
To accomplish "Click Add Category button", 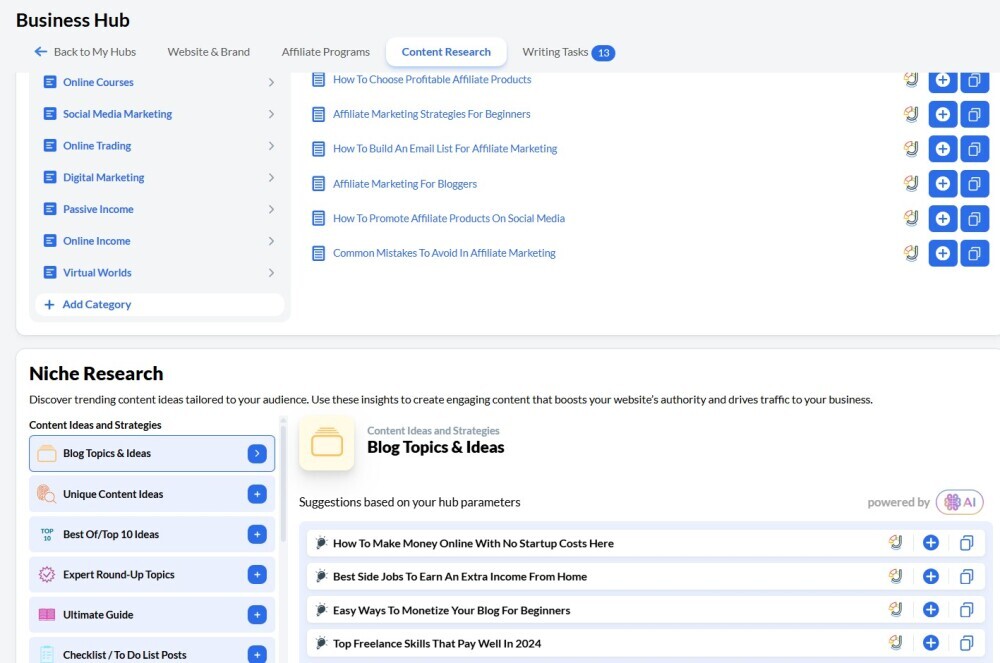I will (96, 305).
